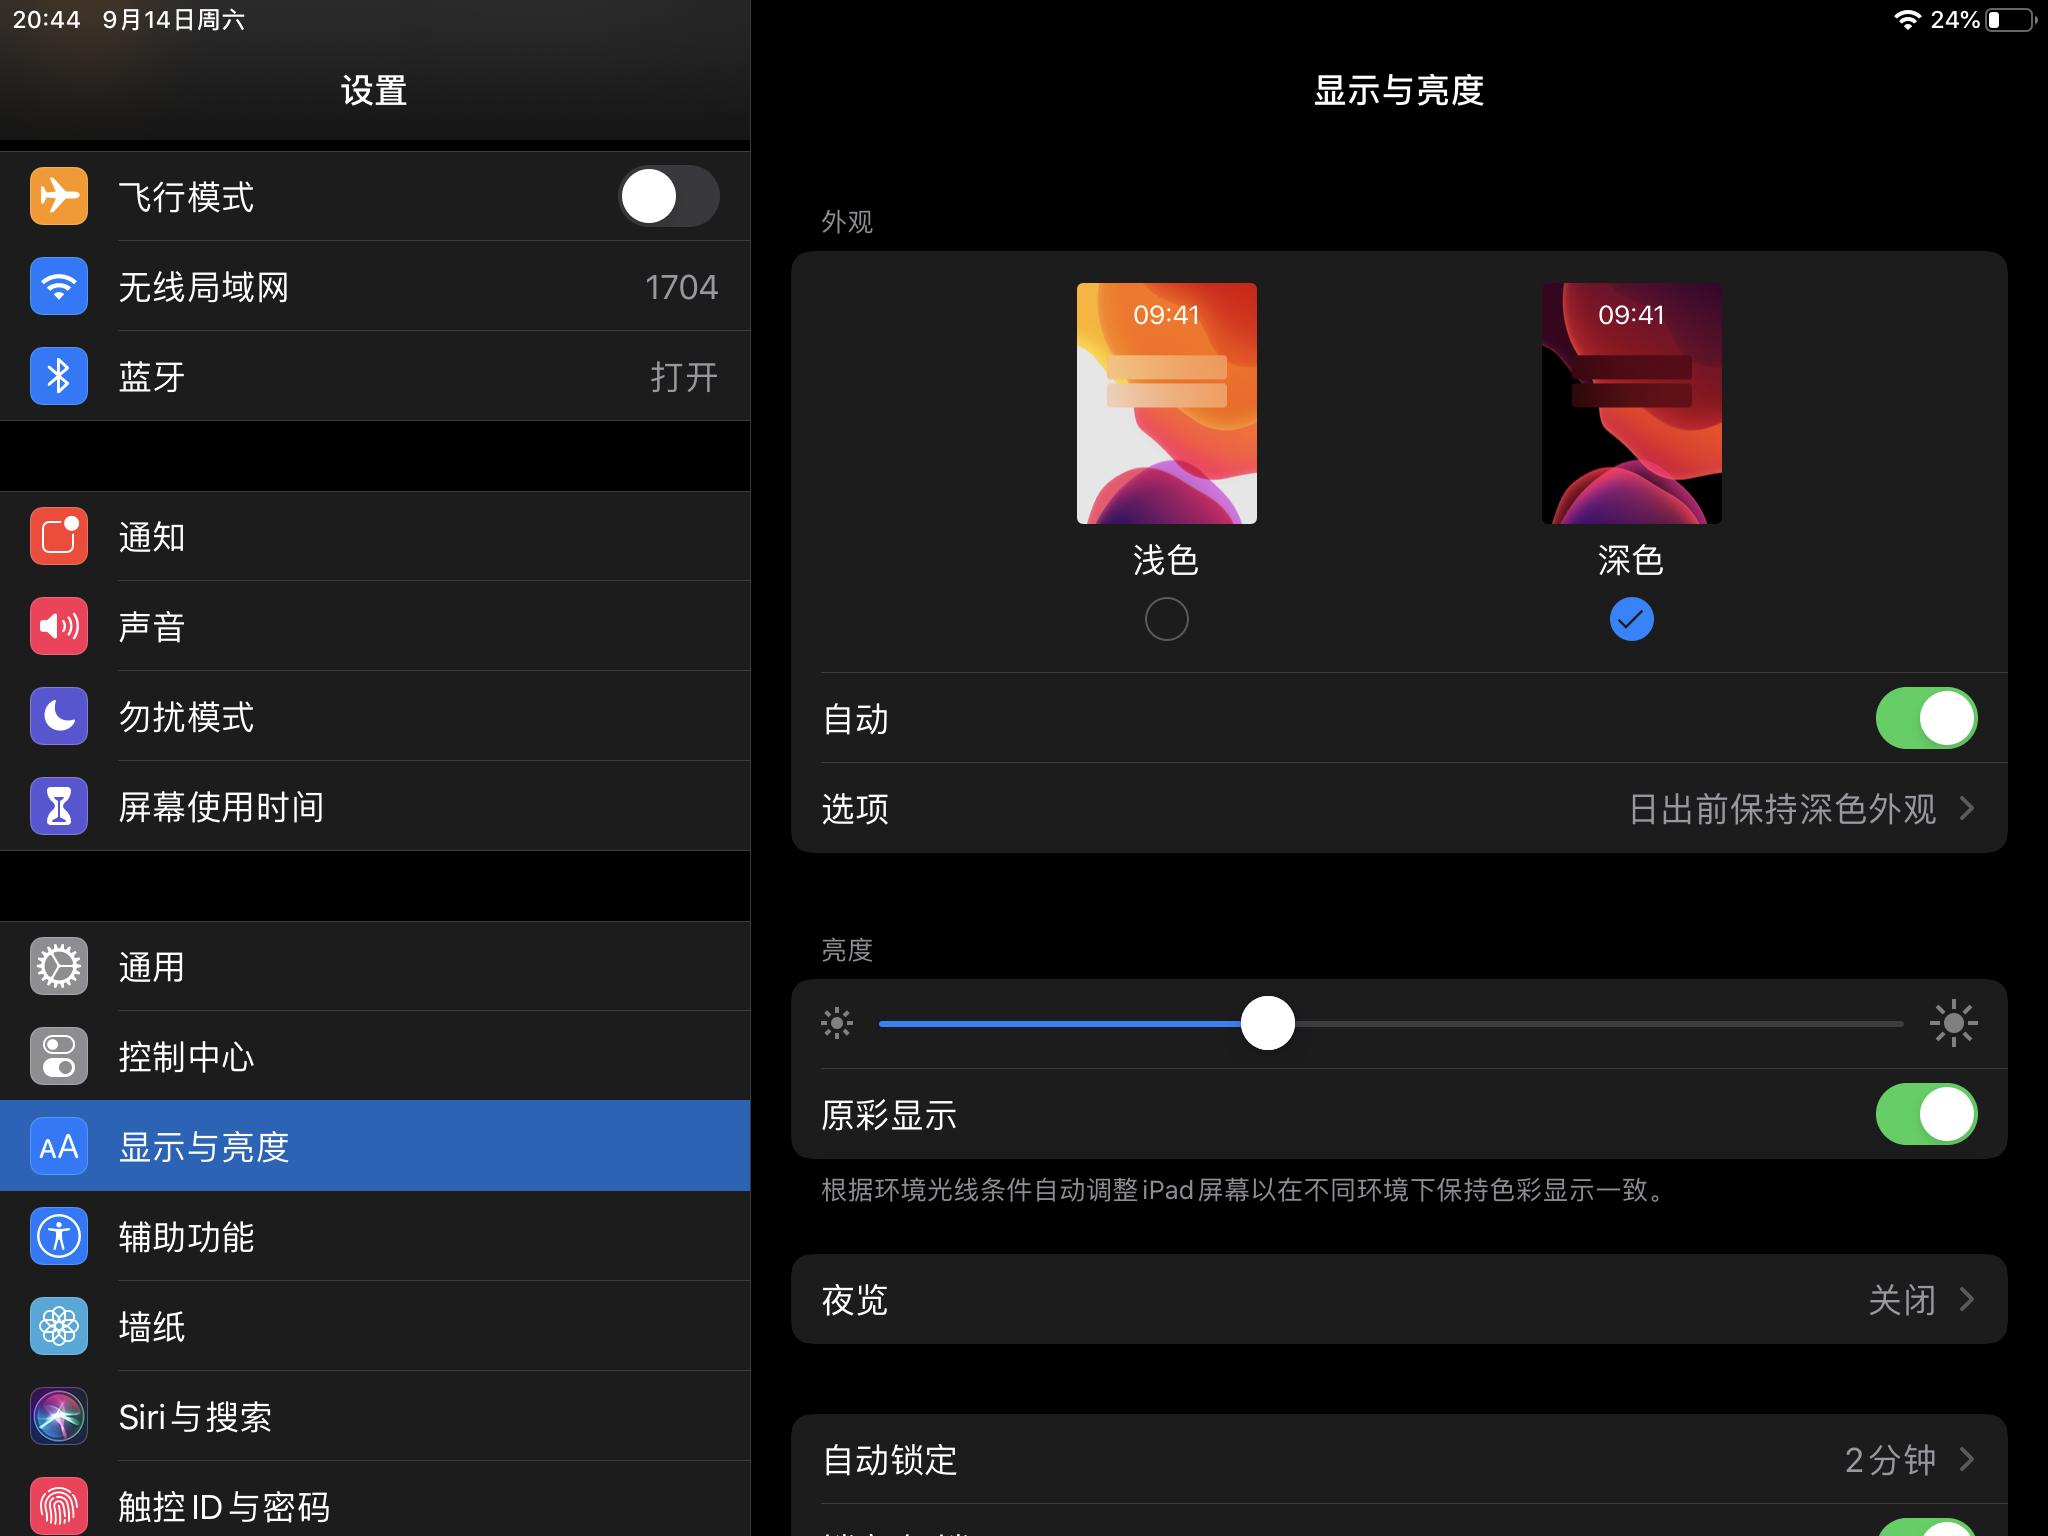Click the 辅助功能 accessibility icon
The height and width of the screenshot is (1536, 2048).
click(x=59, y=1236)
